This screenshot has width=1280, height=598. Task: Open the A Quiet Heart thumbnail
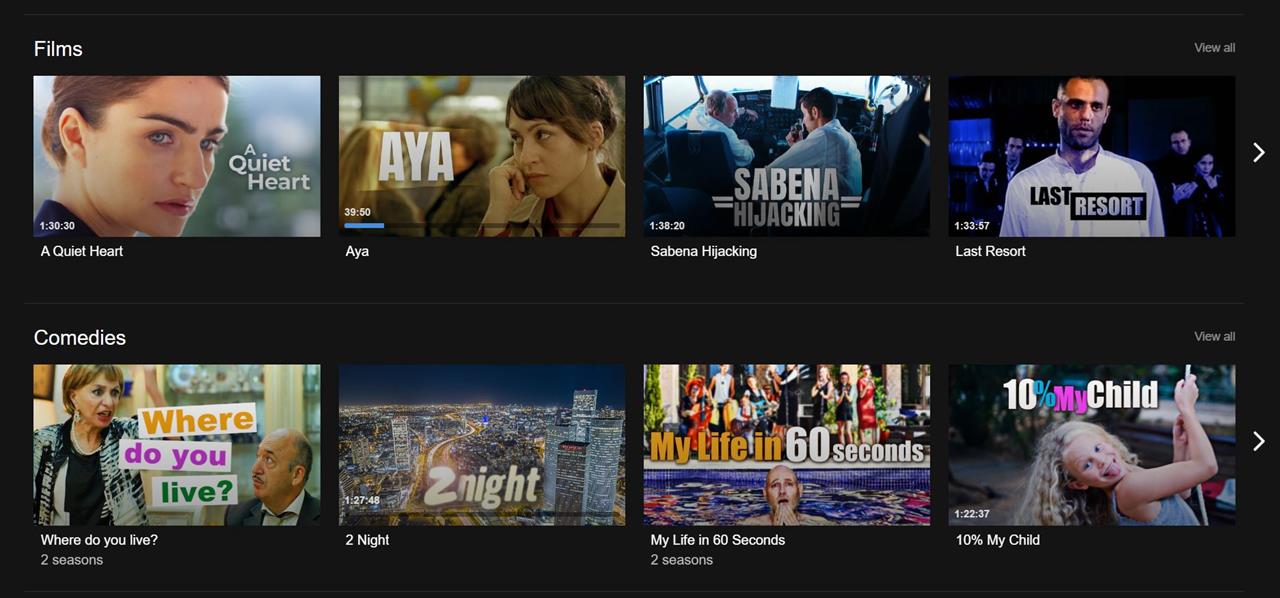[177, 156]
